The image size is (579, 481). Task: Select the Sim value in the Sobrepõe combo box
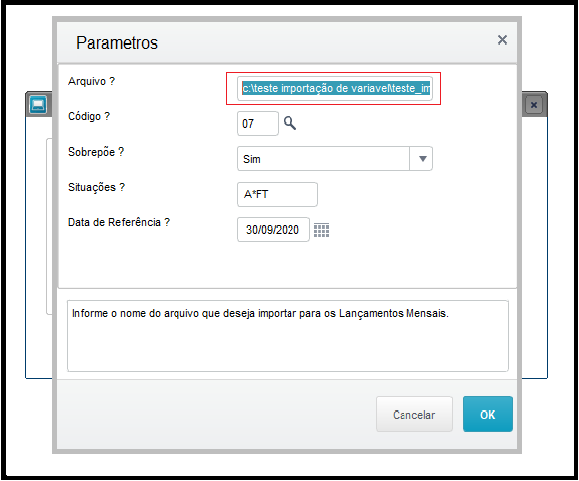[x=323, y=159]
